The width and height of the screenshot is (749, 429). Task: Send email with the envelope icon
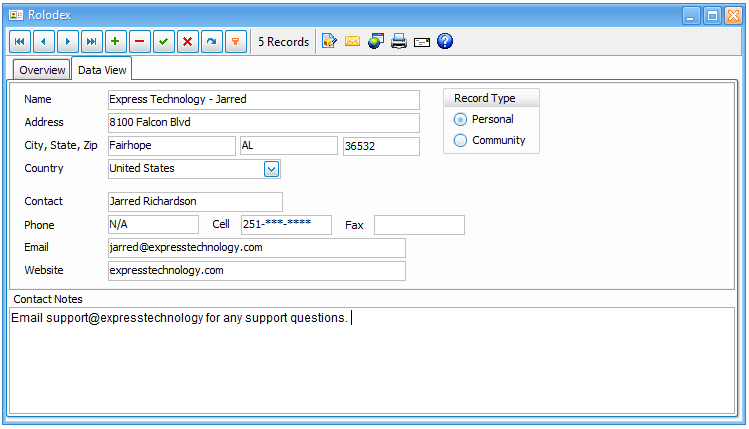pyautogui.click(x=353, y=42)
